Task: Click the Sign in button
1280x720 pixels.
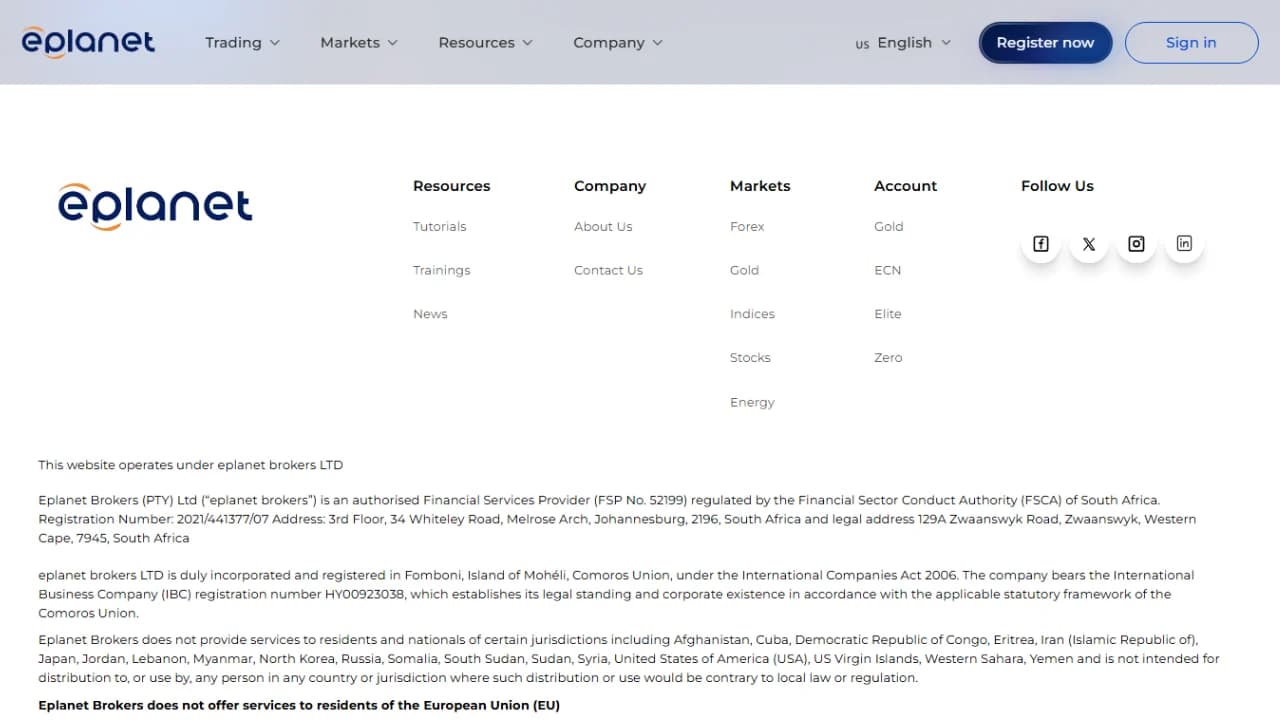Action: [1191, 43]
